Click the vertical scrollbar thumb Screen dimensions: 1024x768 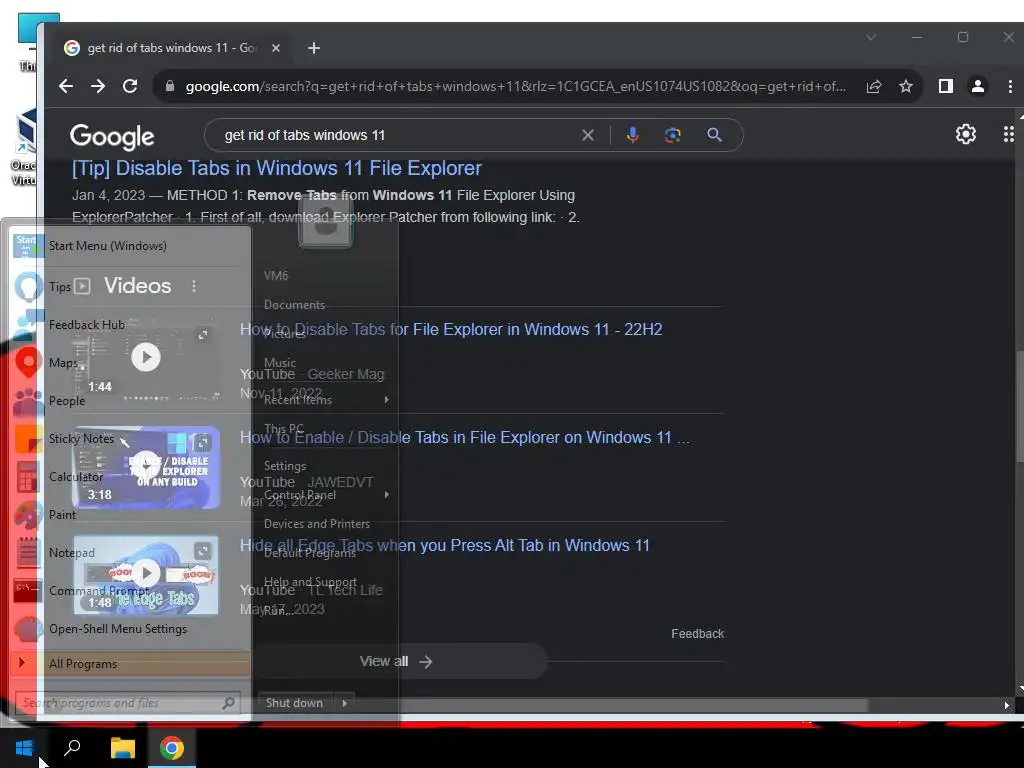click(x=1019, y=405)
